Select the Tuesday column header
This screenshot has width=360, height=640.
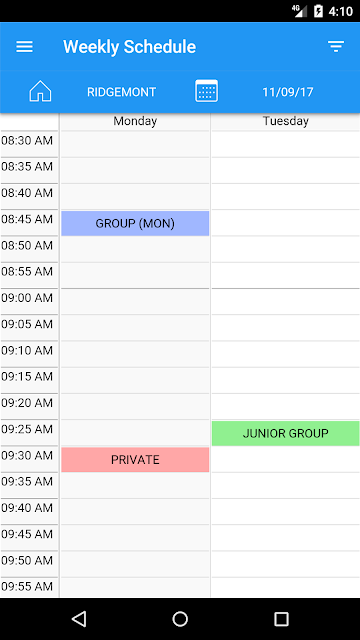click(285, 121)
